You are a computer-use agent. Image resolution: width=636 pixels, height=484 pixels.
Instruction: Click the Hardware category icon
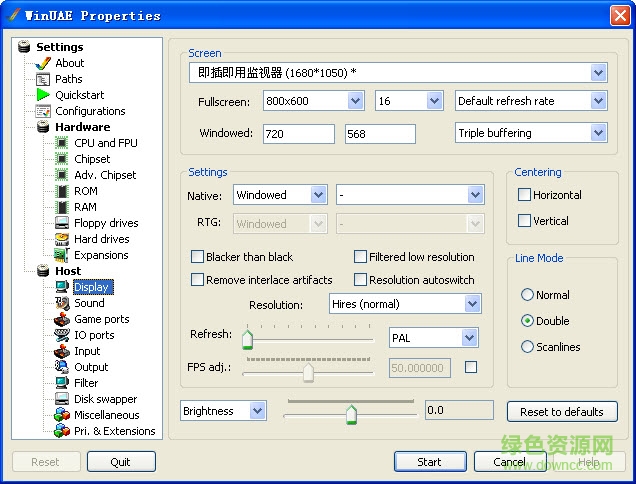pyautogui.click(x=43, y=127)
